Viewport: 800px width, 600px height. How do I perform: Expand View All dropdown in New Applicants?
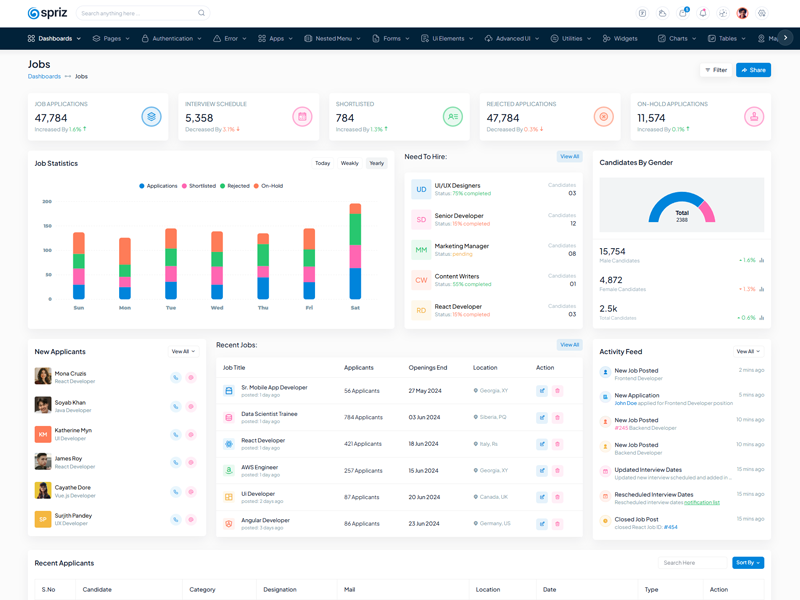click(183, 352)
